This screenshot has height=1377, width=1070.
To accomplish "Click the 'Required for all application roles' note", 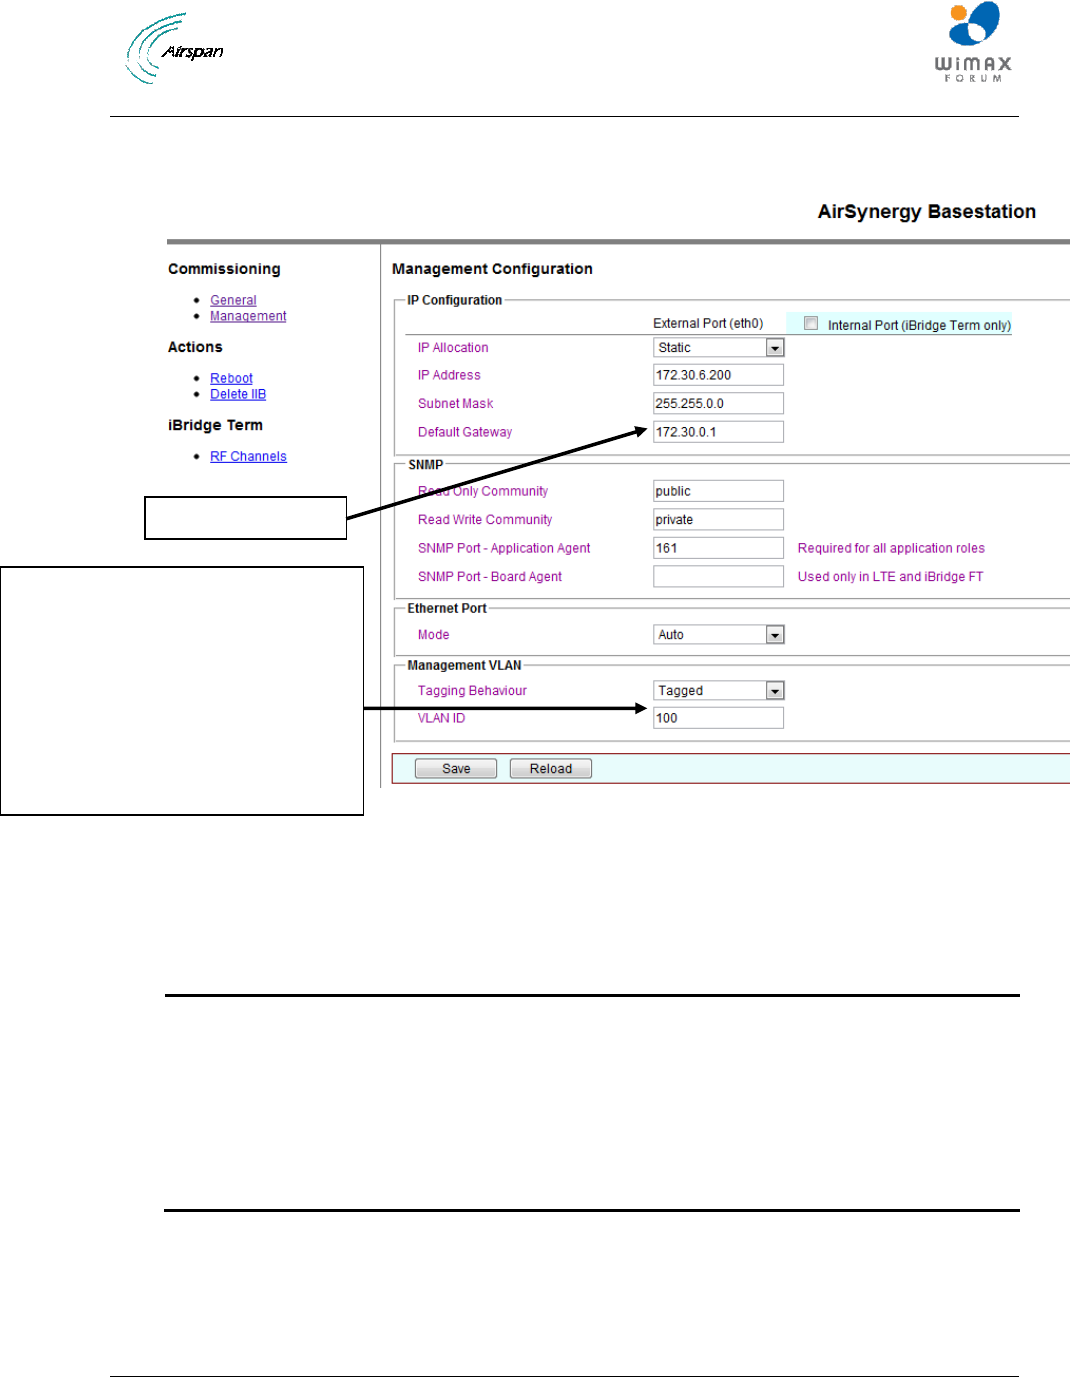I will (x=891, y=548).
